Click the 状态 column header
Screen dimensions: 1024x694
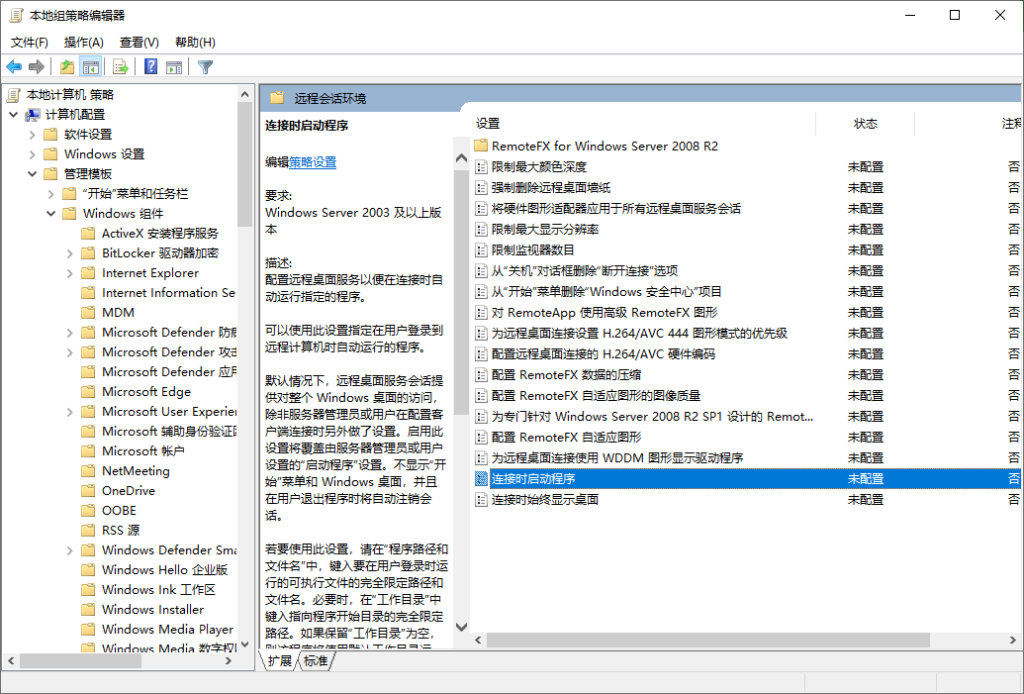tap(865, 123)
